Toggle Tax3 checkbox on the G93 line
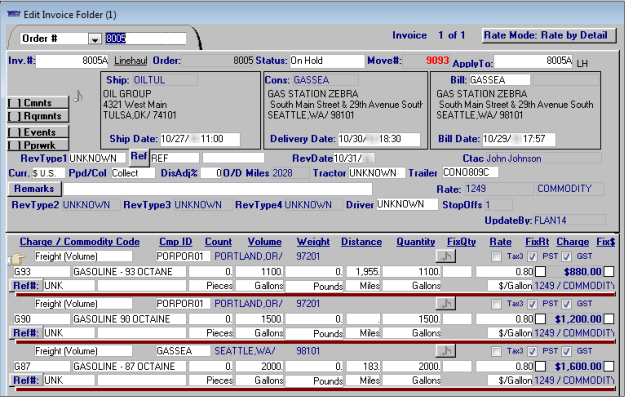Image resolution: width=626 pixels, height=397 pixels. (x=496, y=257)
